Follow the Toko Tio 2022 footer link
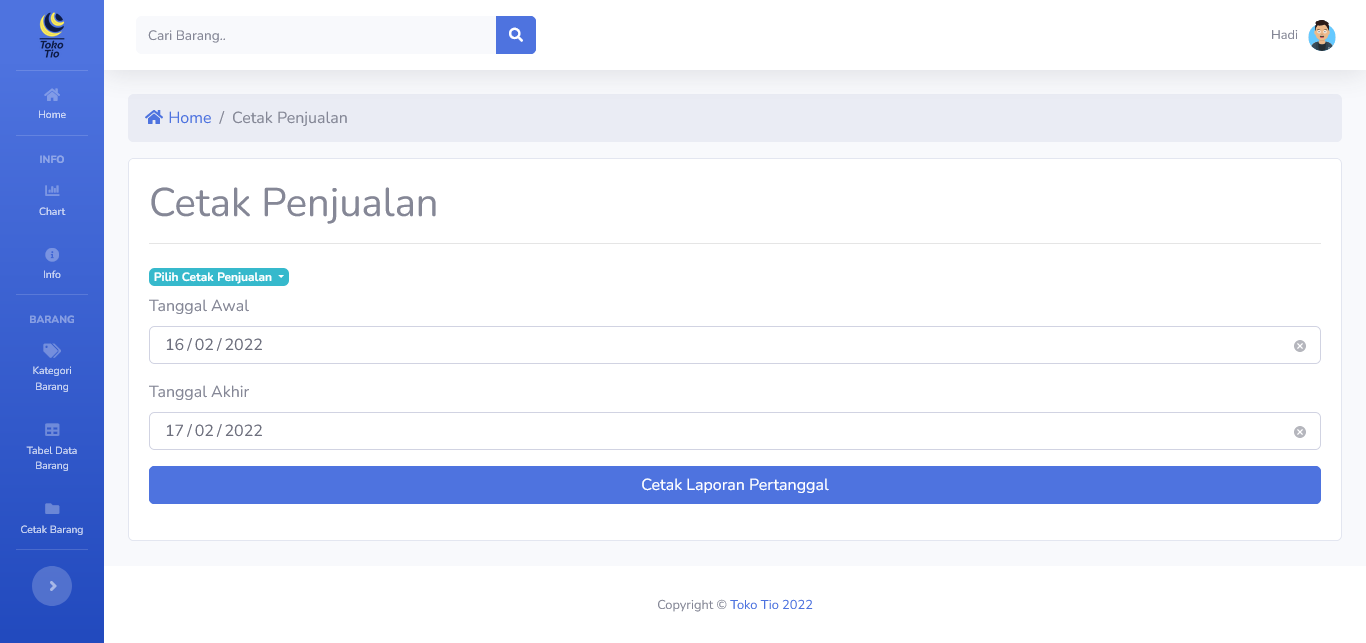The width and height of the screenshot is (1366, 643). click(771, 605)
